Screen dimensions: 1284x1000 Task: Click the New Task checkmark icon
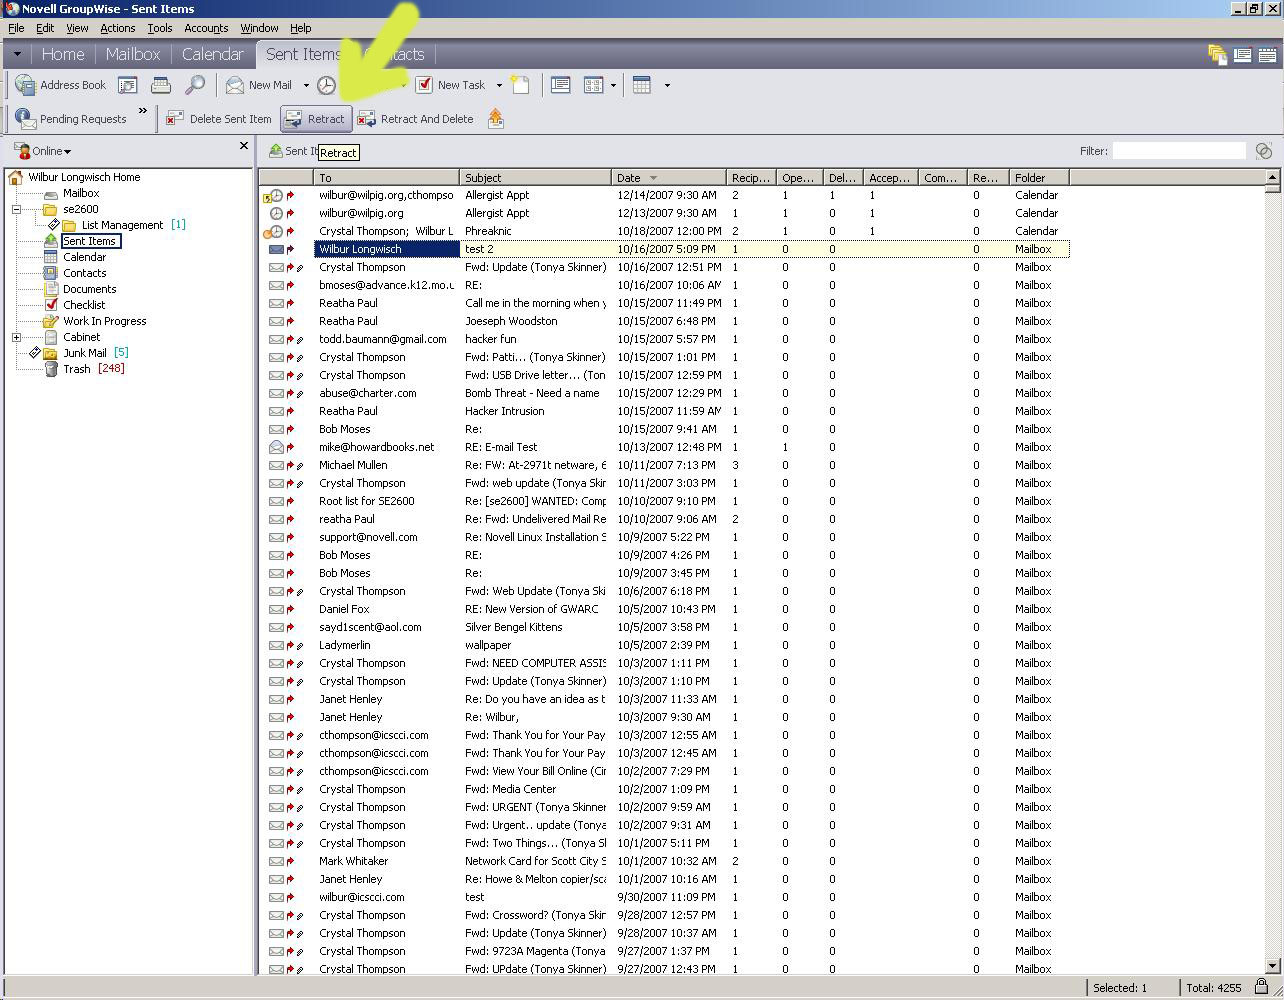[424, 85]
